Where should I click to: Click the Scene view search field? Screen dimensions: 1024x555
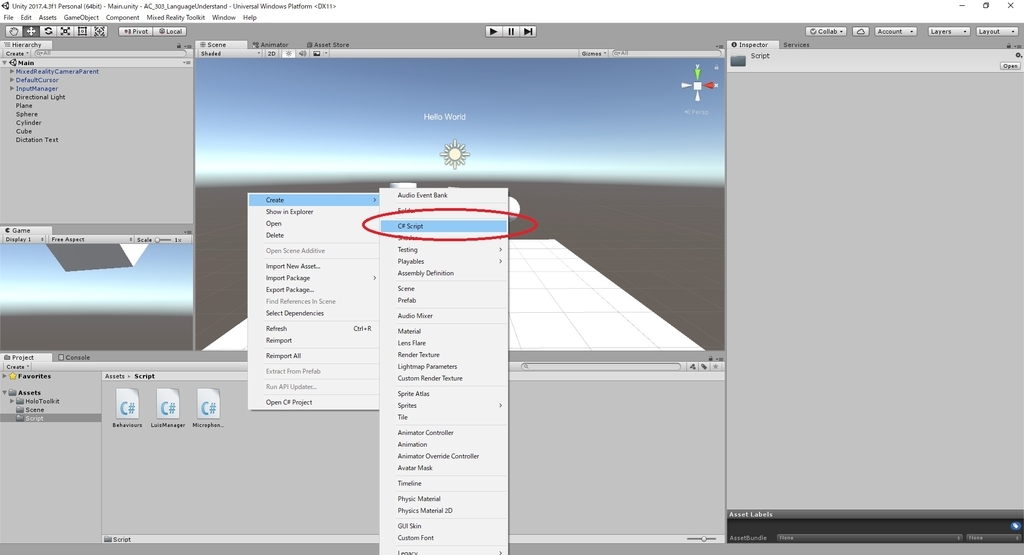point(665,54)
